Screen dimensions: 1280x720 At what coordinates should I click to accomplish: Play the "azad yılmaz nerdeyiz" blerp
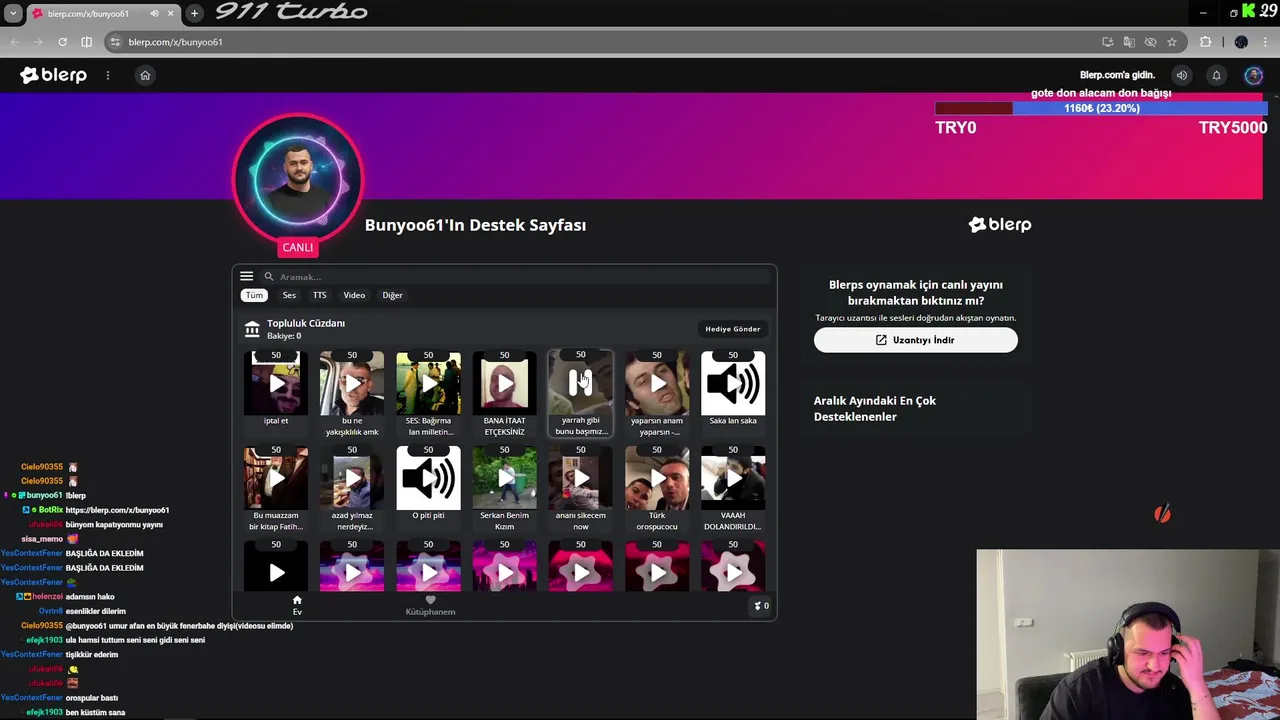click(x=352, y=477)
